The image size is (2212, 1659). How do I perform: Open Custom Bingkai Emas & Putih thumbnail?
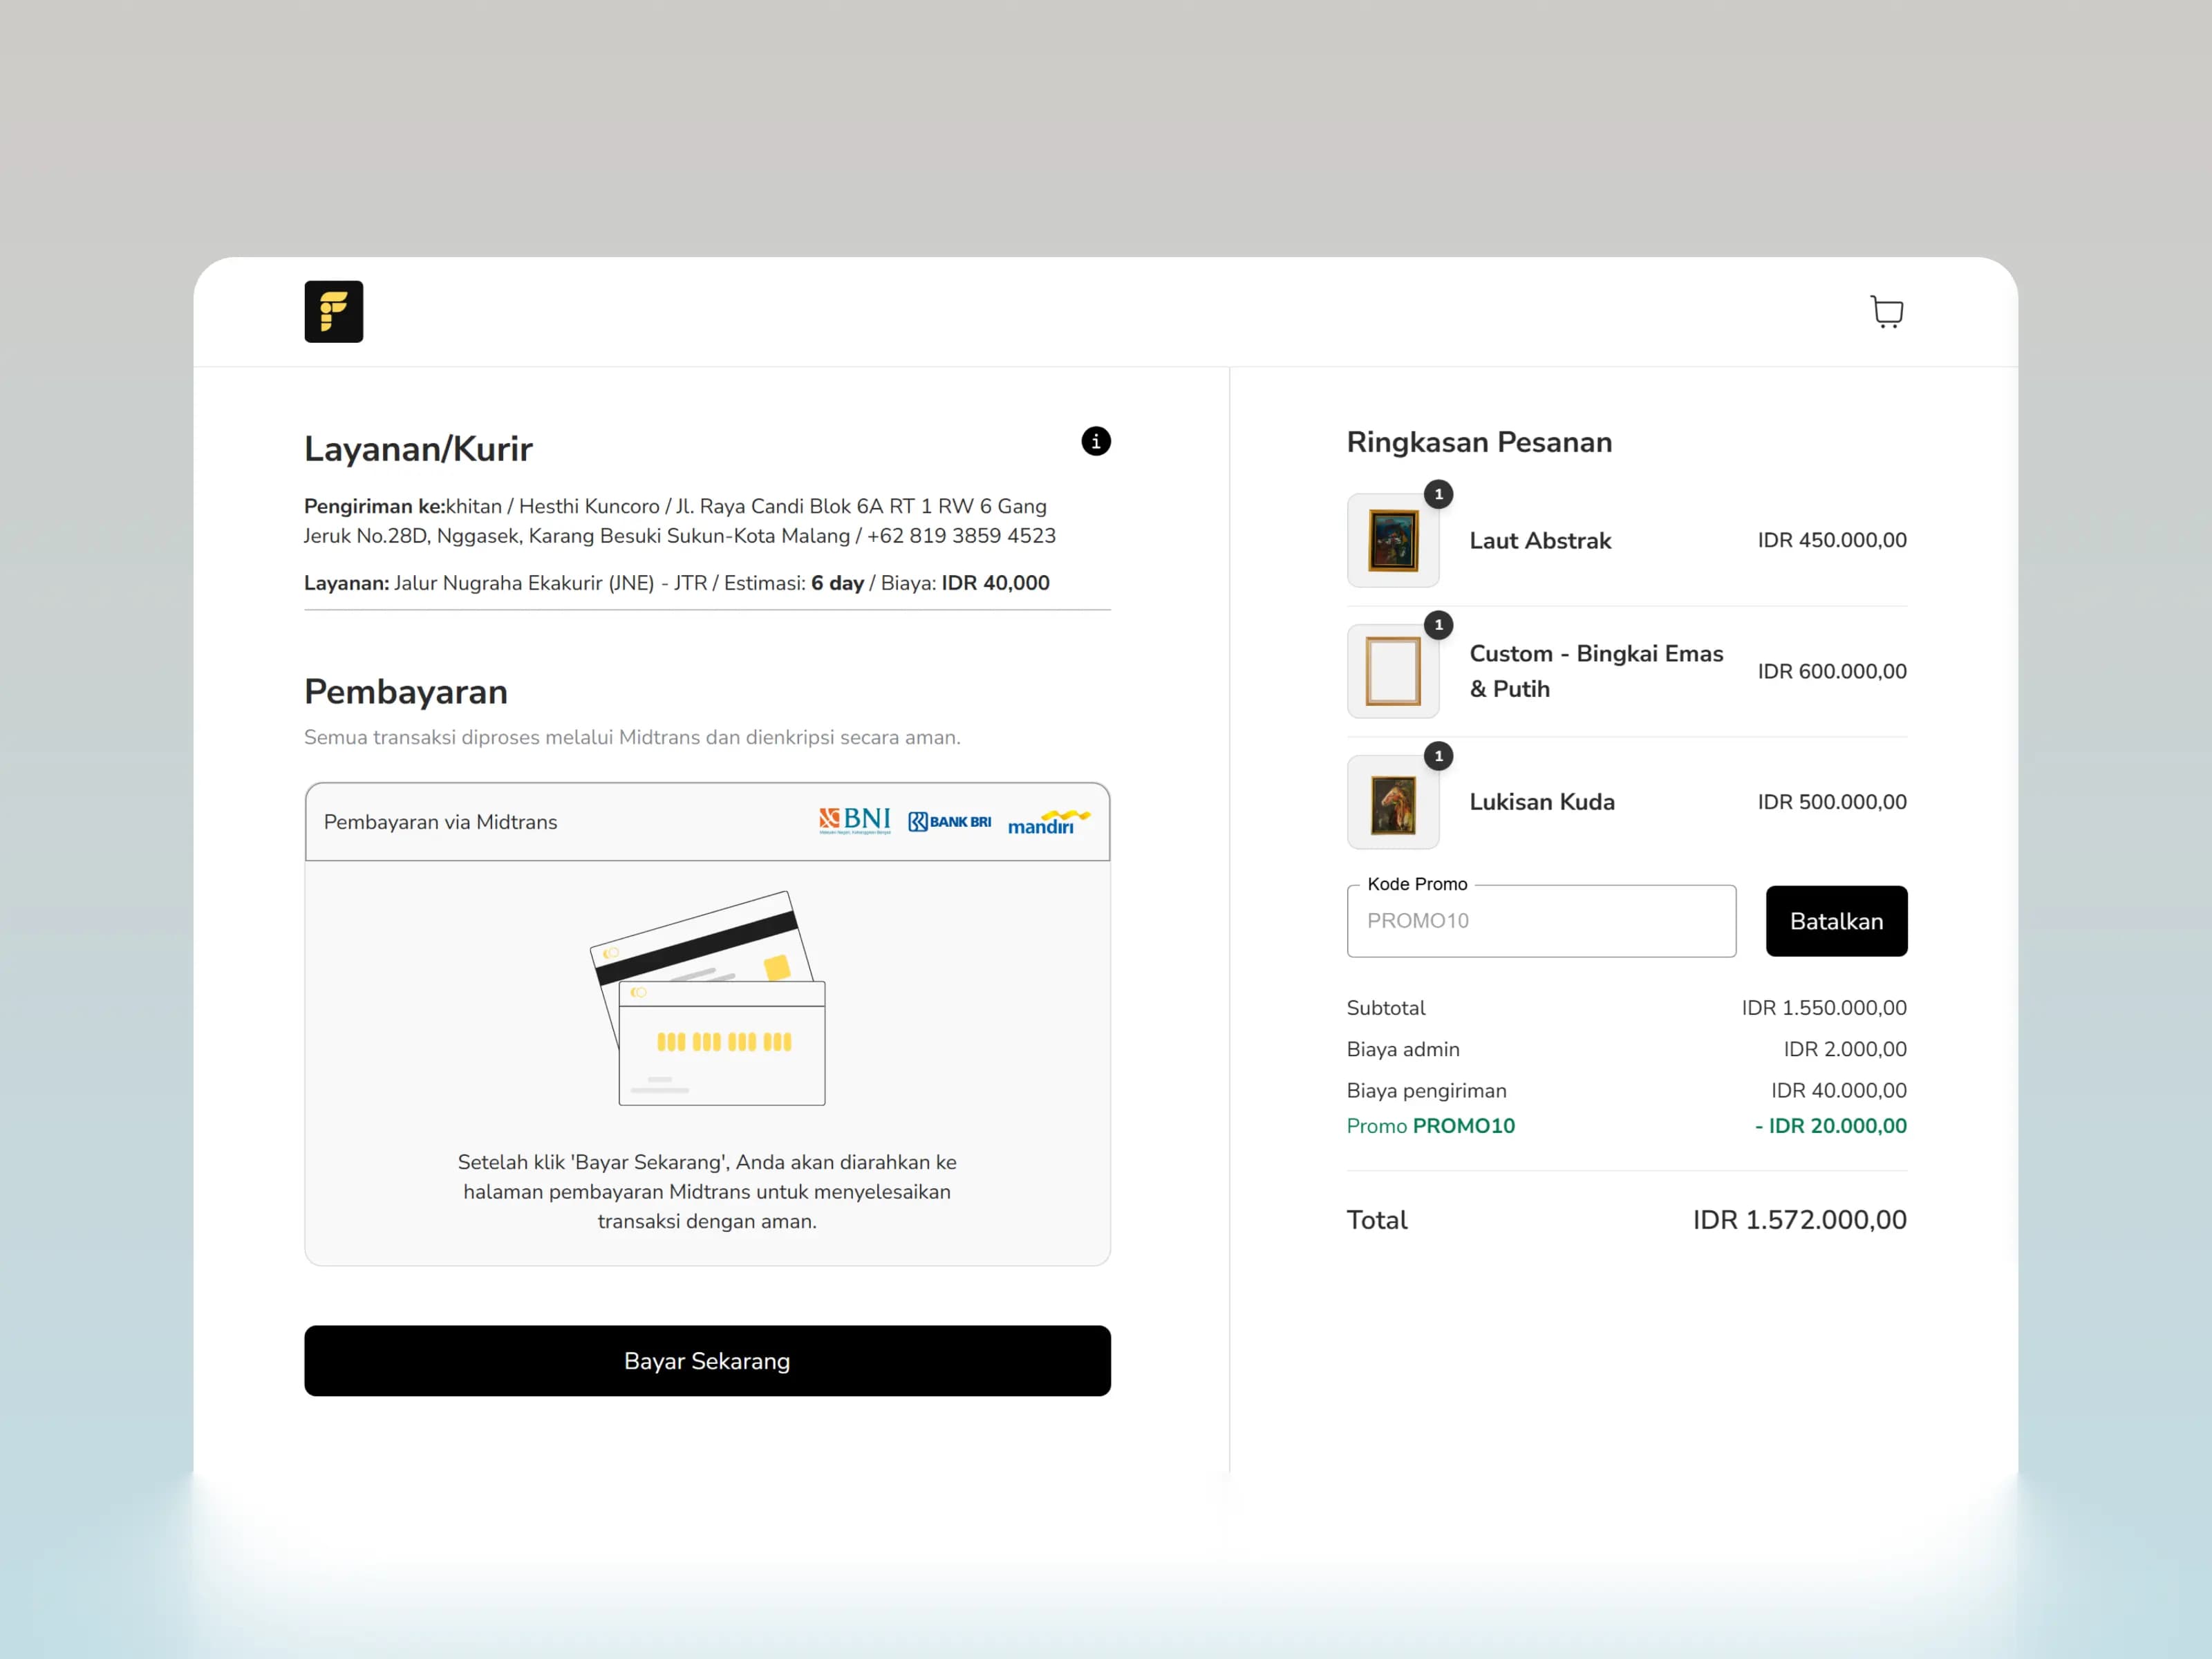coord(1393,671)
